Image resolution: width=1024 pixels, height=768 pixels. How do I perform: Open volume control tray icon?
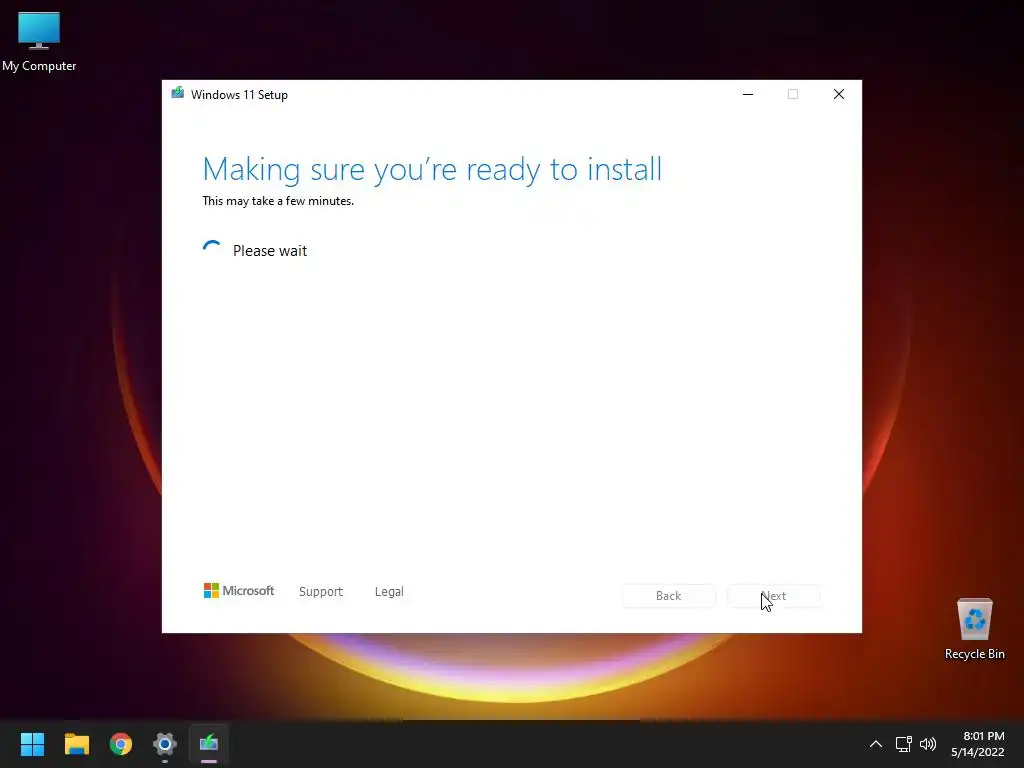coord(927,744)
